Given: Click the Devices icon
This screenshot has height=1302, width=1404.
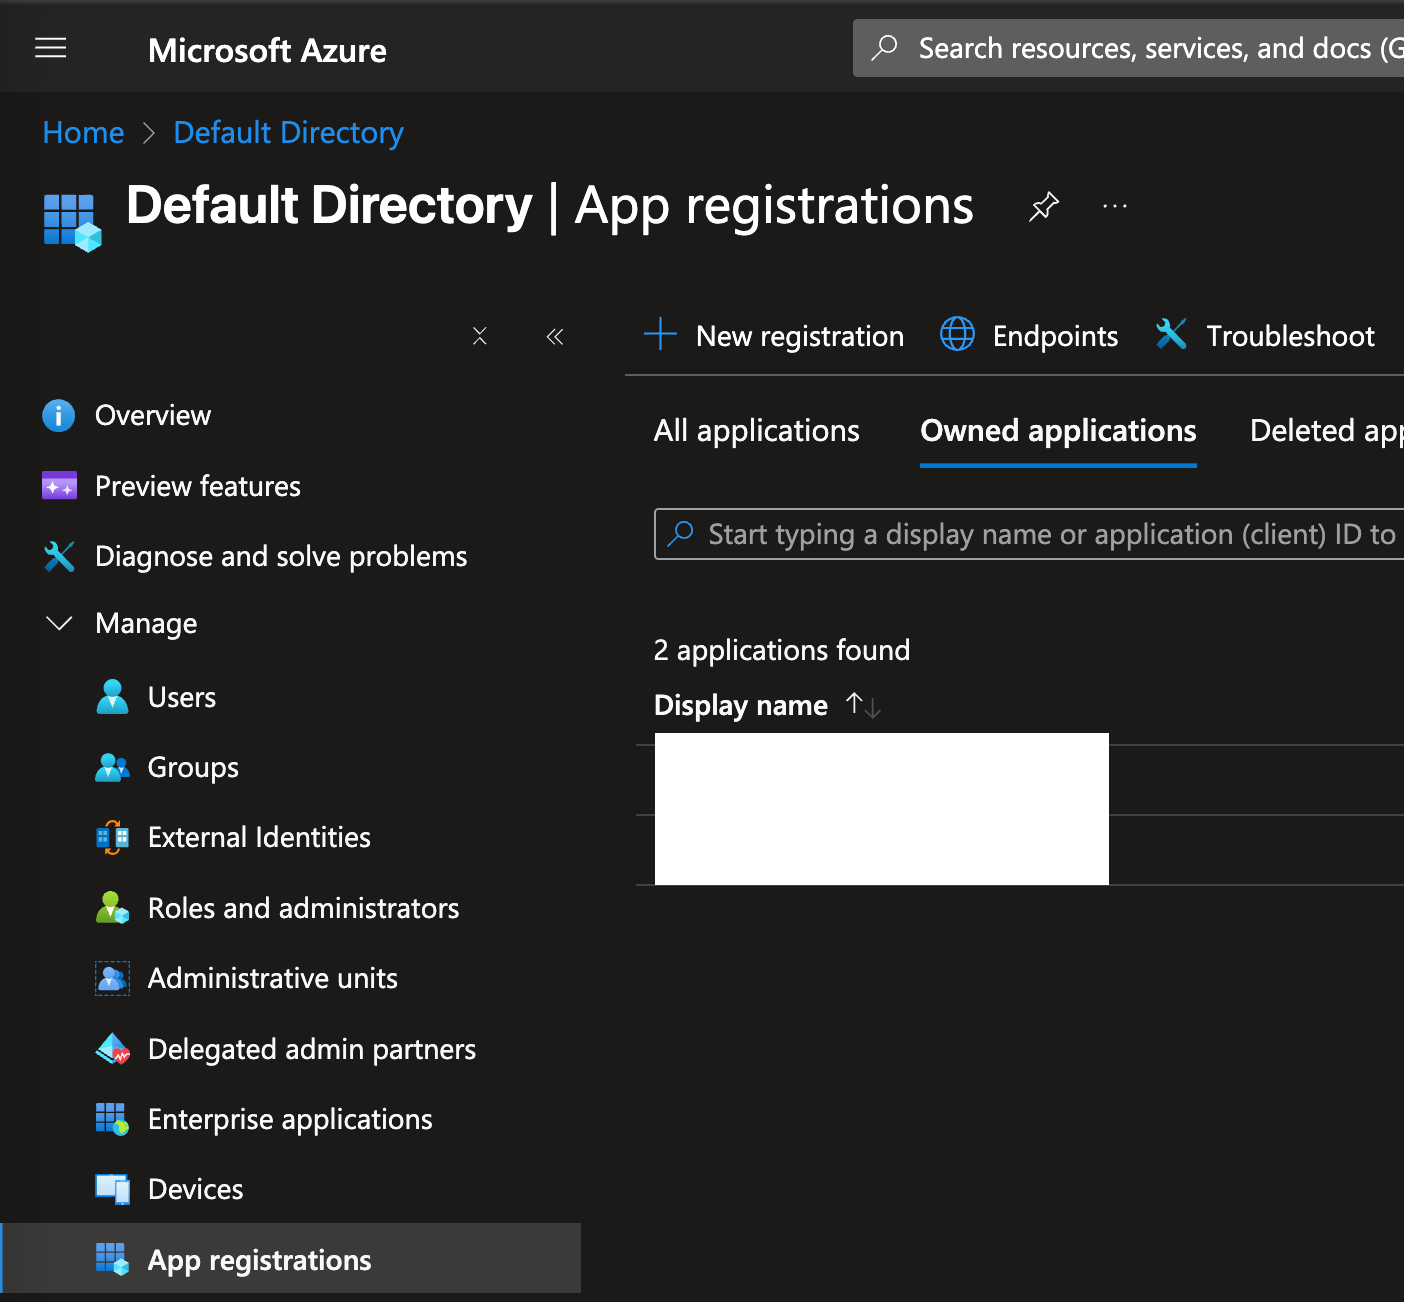Looking at the screenshot, I should coord(112,1189).
